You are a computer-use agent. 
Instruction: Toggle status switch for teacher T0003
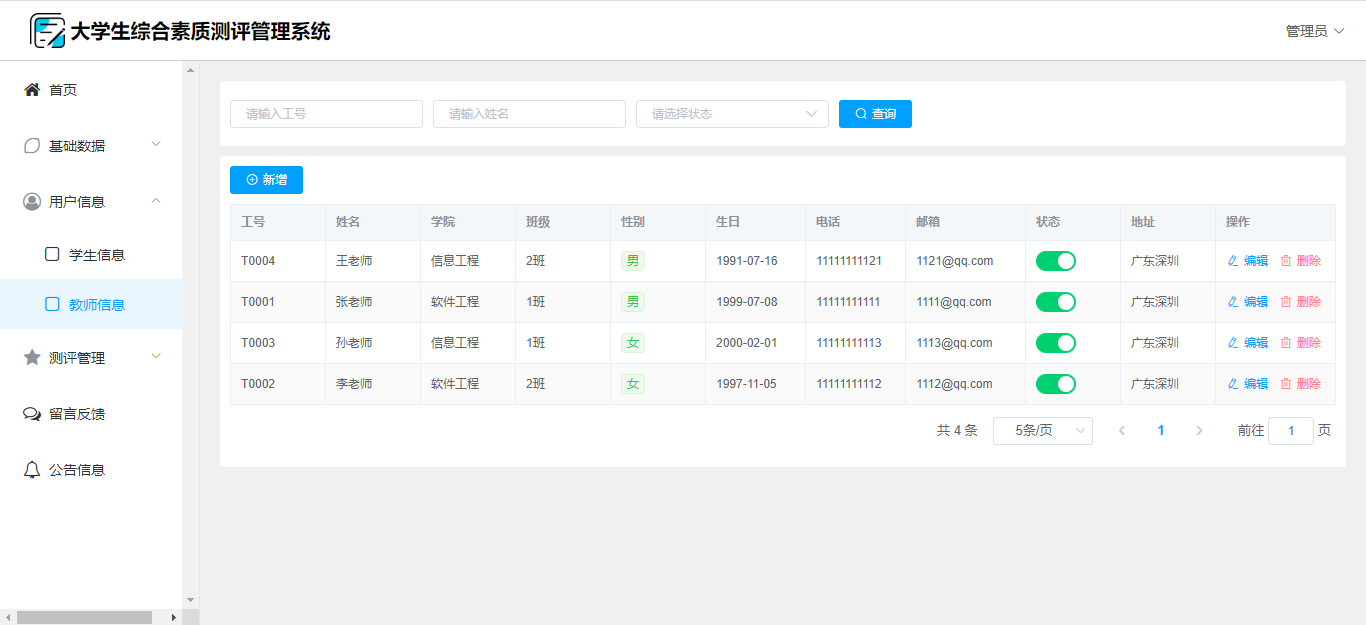[1055, 343]
